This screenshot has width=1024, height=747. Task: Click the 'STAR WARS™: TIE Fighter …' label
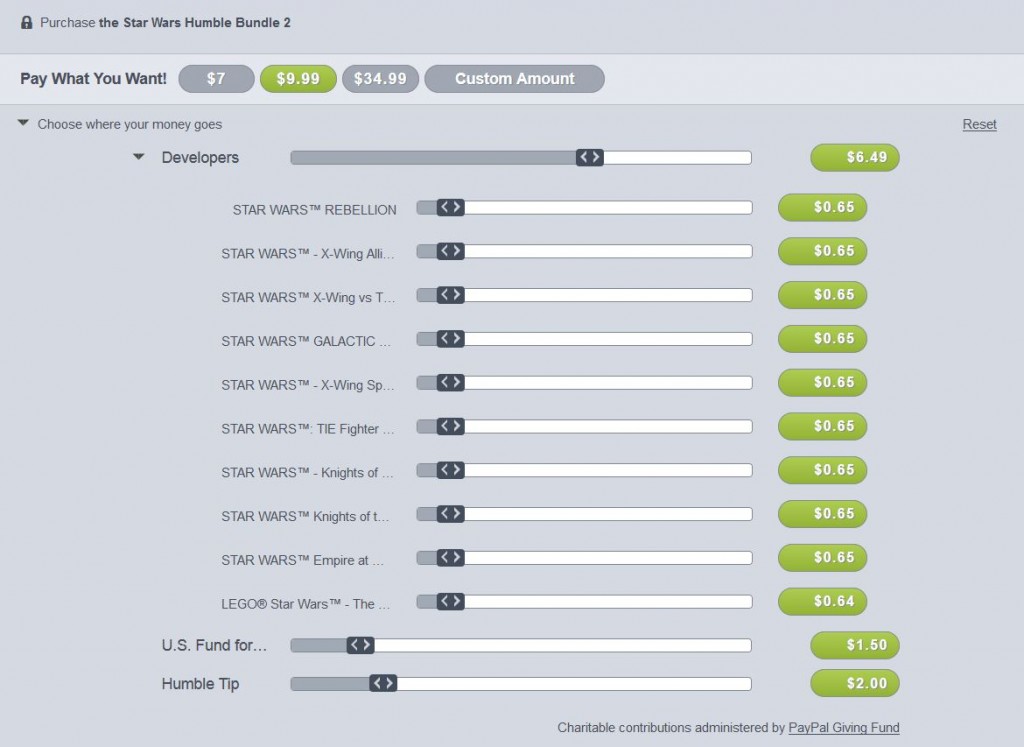(x=308, y=428)
